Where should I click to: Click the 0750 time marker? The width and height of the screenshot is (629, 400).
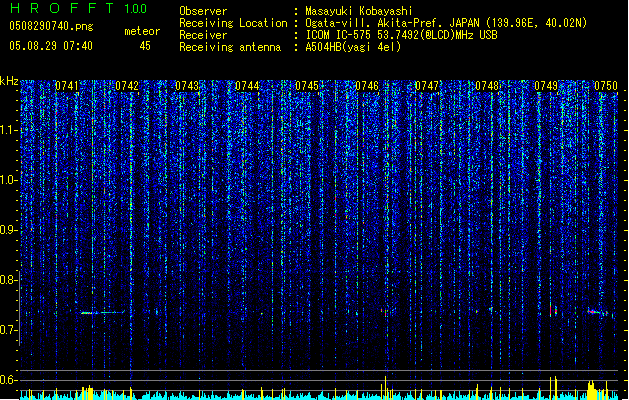pos(606,86)
